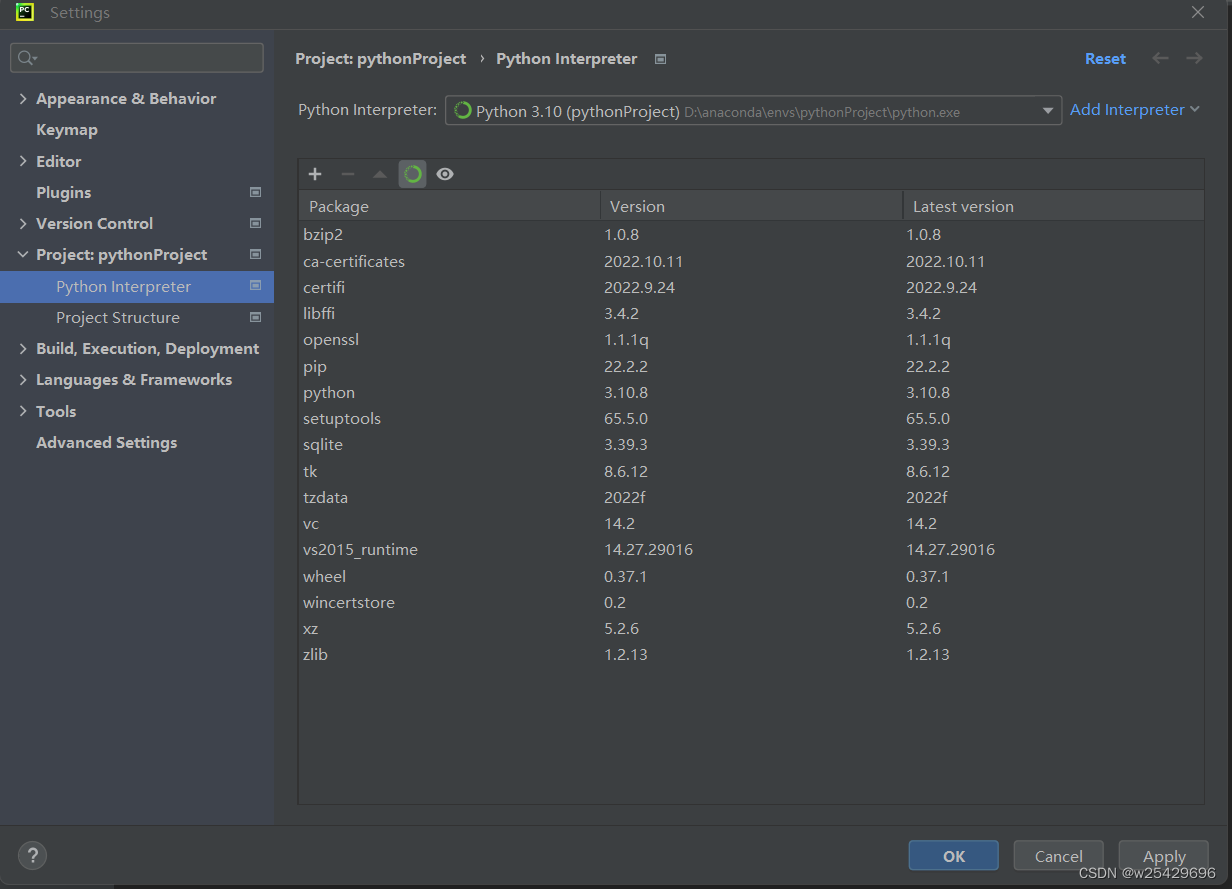Toggle the Use Conda Package Manager icon
The image size is (1232, 889).
[412, 173]
